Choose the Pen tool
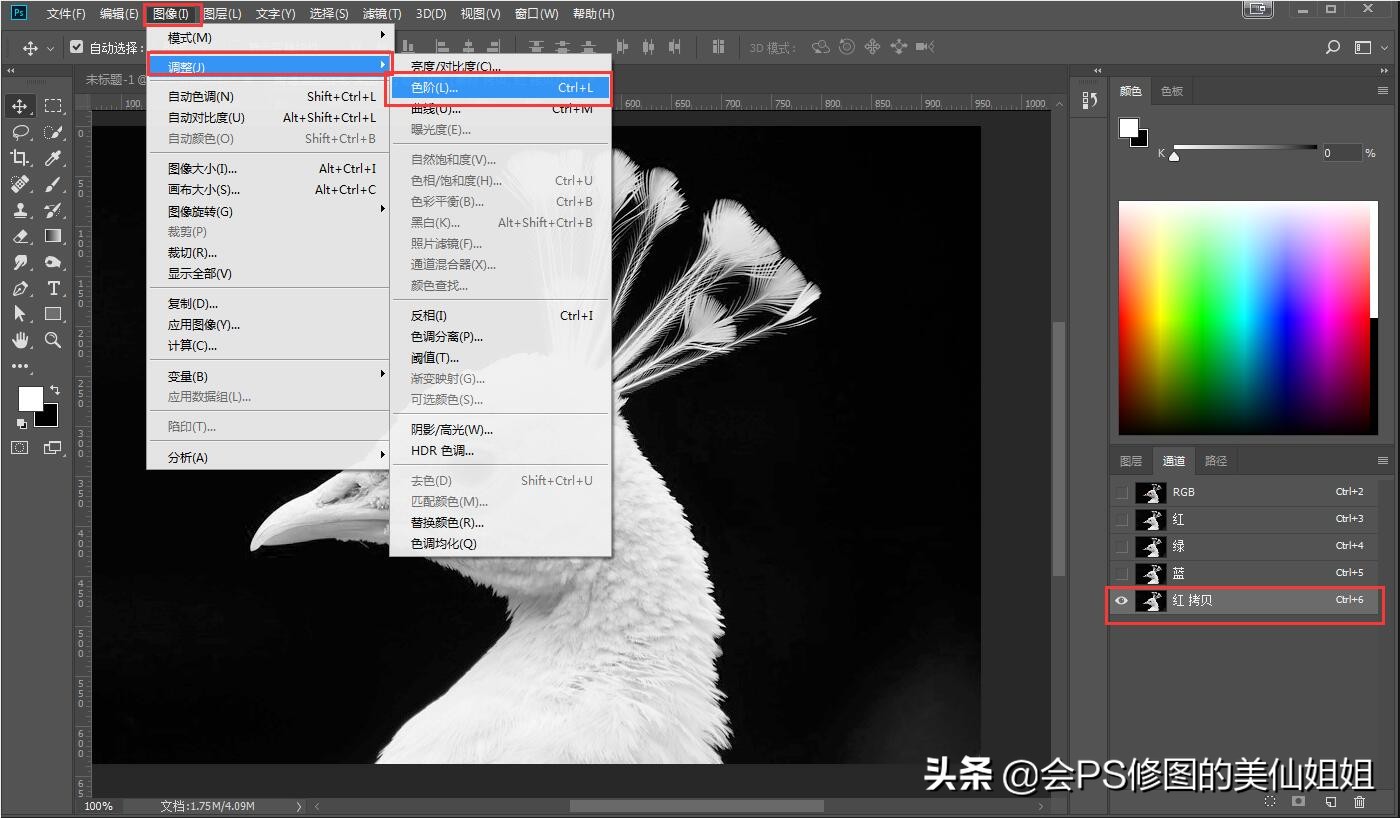 [x=20, y=289]
